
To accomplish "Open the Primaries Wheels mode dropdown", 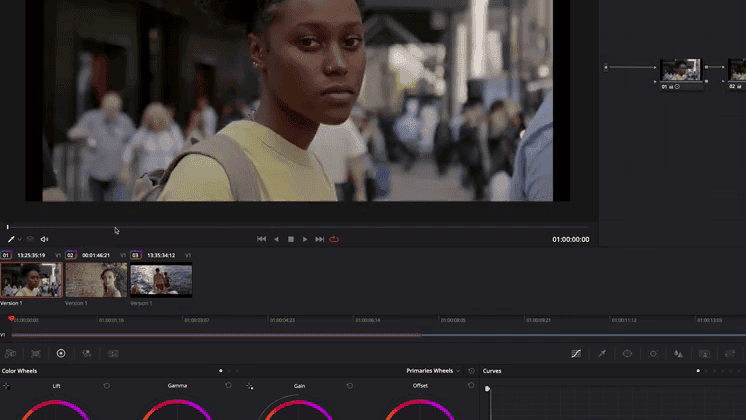I will click(x=433, y=371).
